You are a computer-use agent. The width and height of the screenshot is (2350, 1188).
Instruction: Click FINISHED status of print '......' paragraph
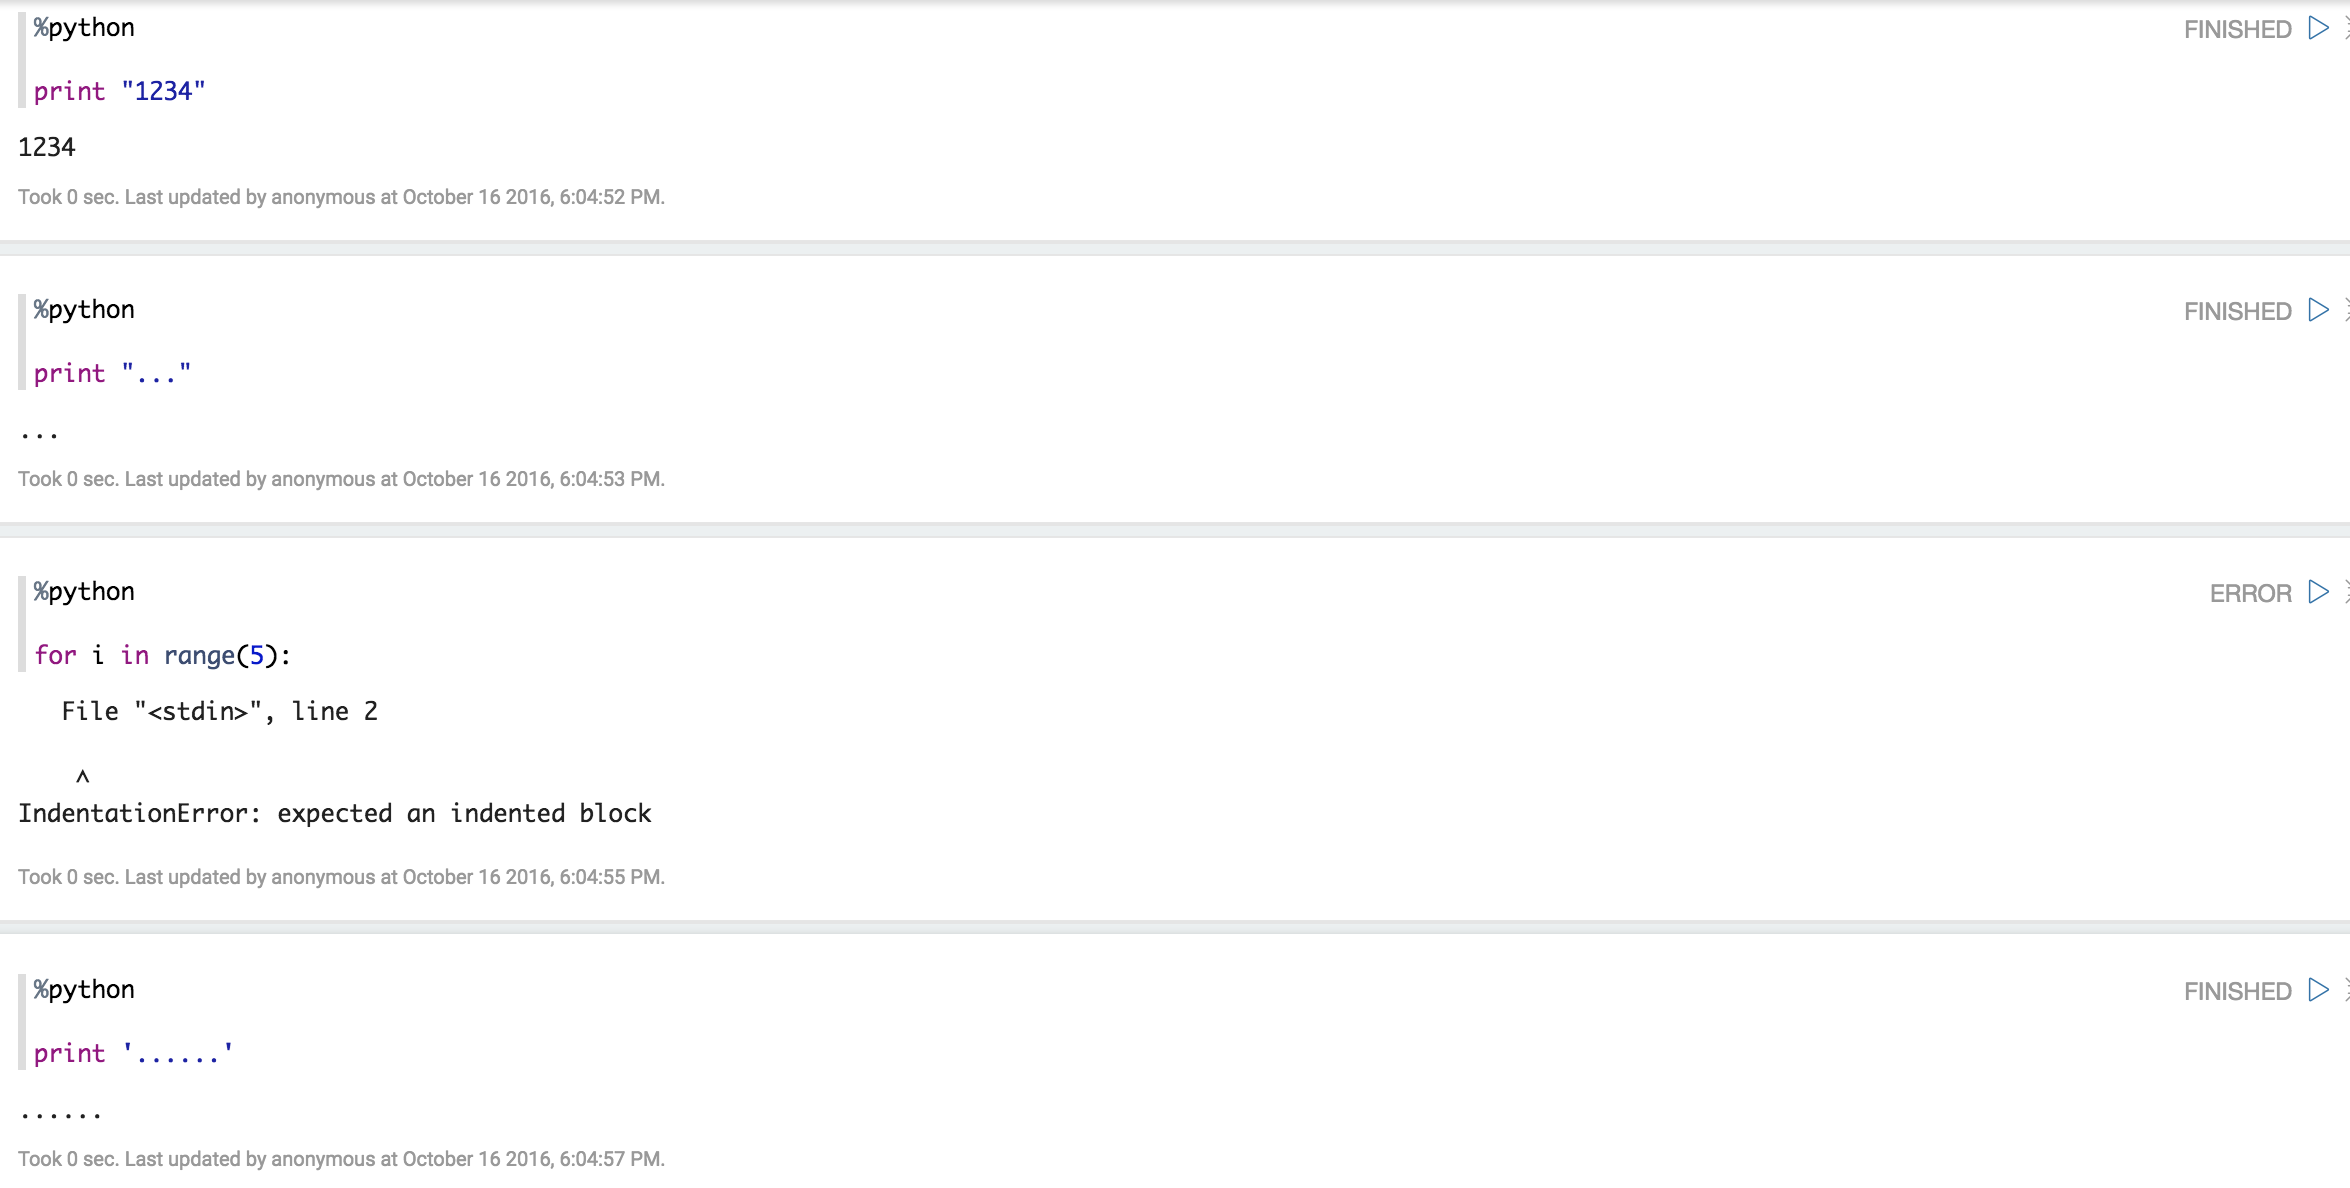(2237, 992)
